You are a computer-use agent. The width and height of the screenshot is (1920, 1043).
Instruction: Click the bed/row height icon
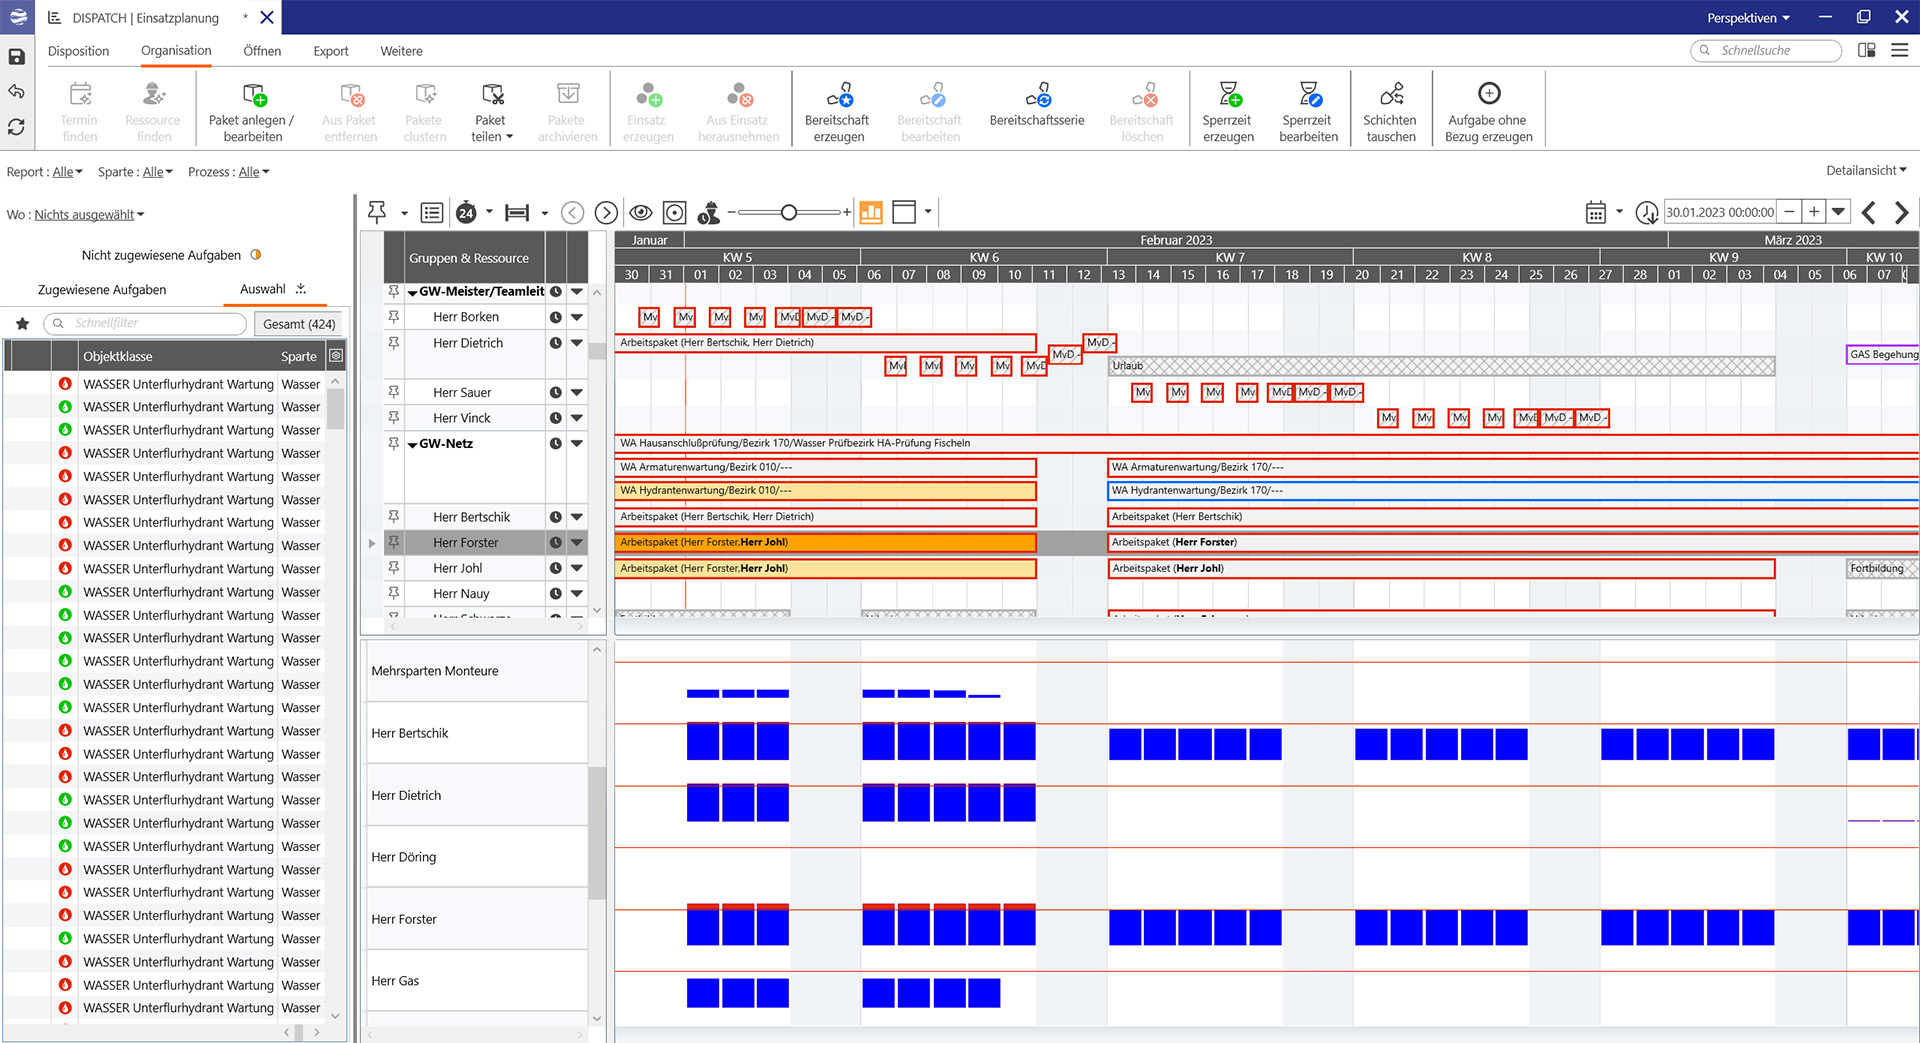point(517,212)
